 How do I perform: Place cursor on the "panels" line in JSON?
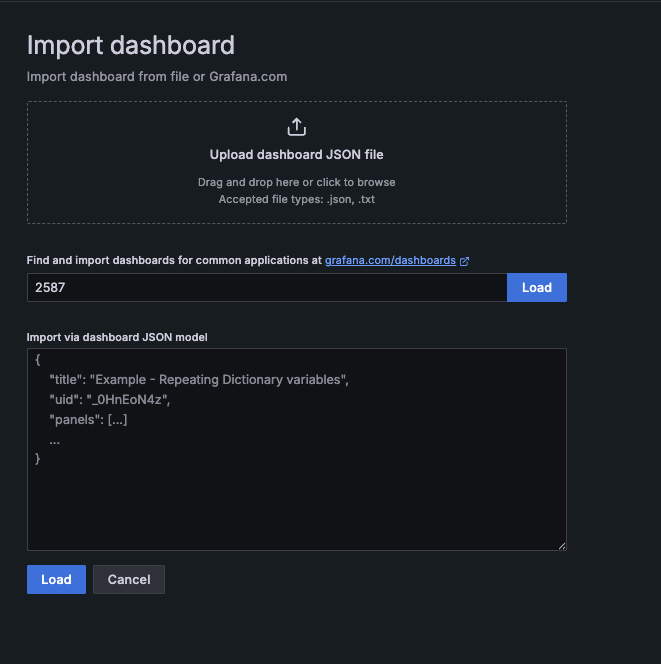tap(88, 420)
